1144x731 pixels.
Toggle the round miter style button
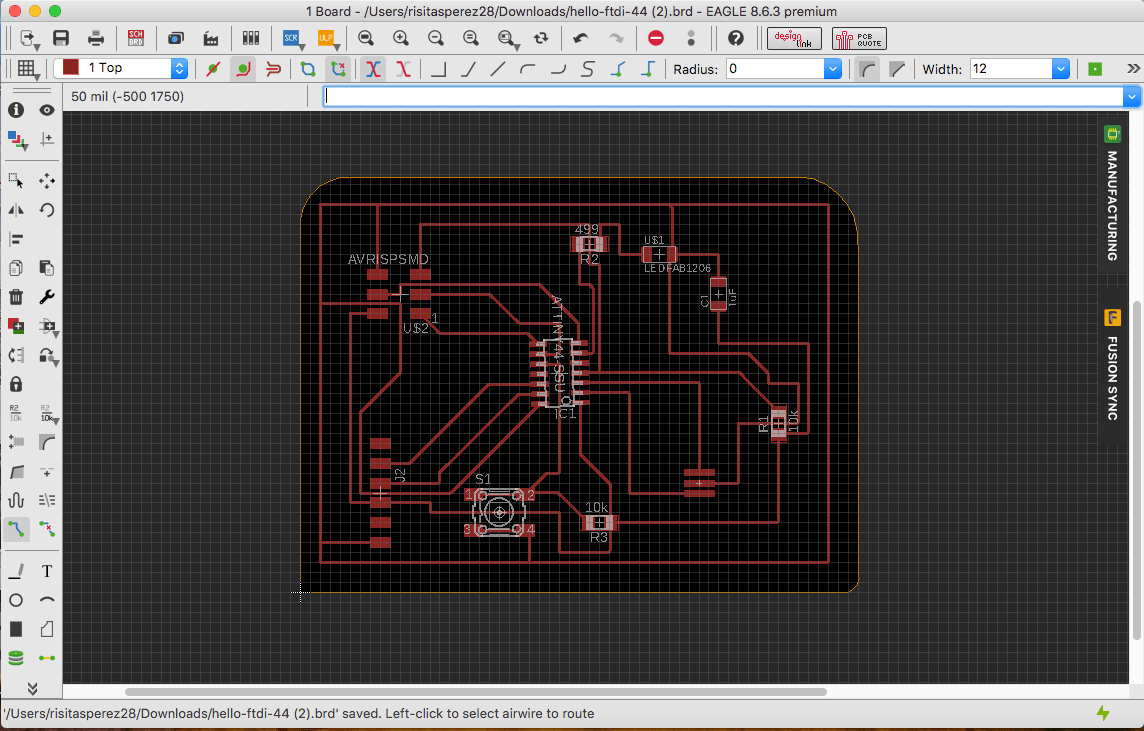[868, 69]
